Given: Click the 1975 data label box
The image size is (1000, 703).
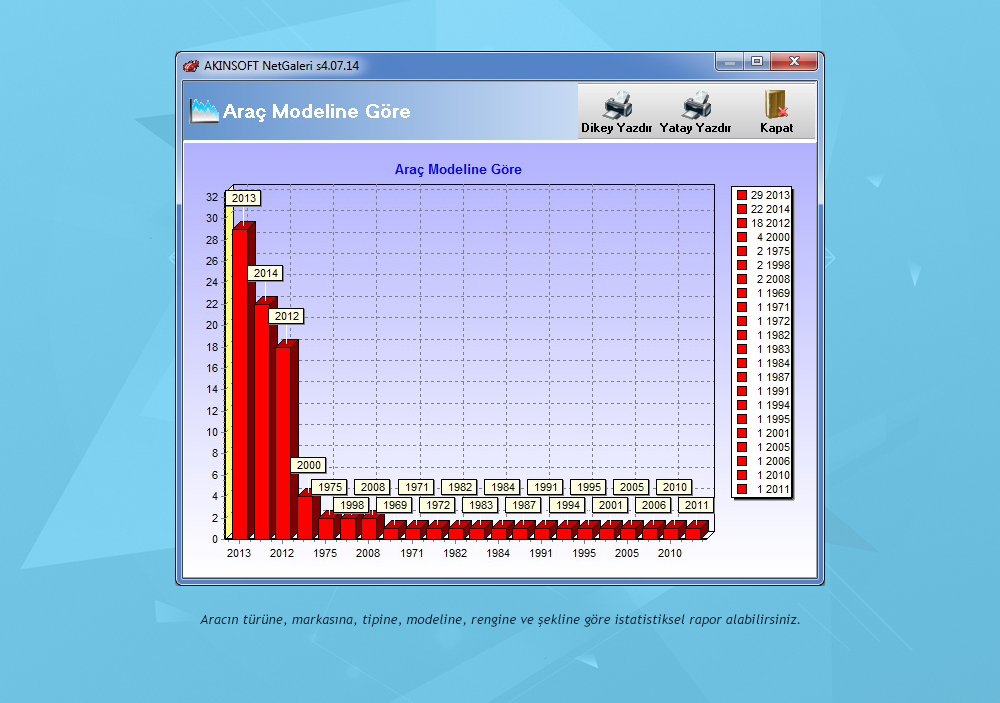Looking at the screenshot, I should [x=330, y=487].
